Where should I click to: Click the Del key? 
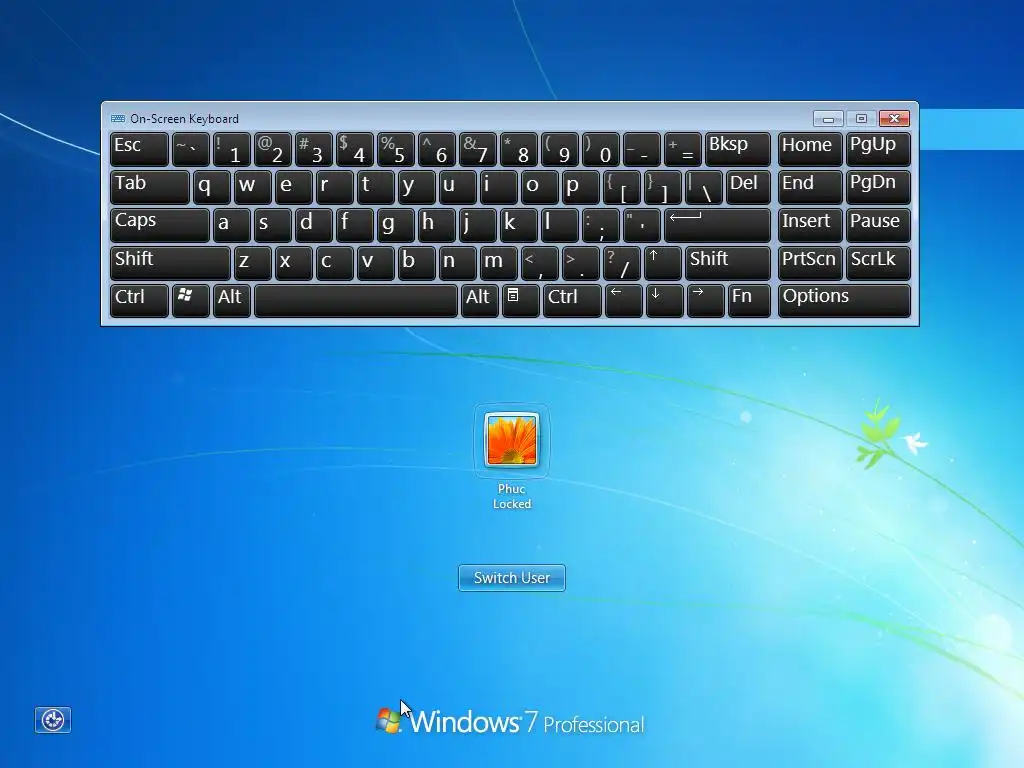(x=748, y=187)
